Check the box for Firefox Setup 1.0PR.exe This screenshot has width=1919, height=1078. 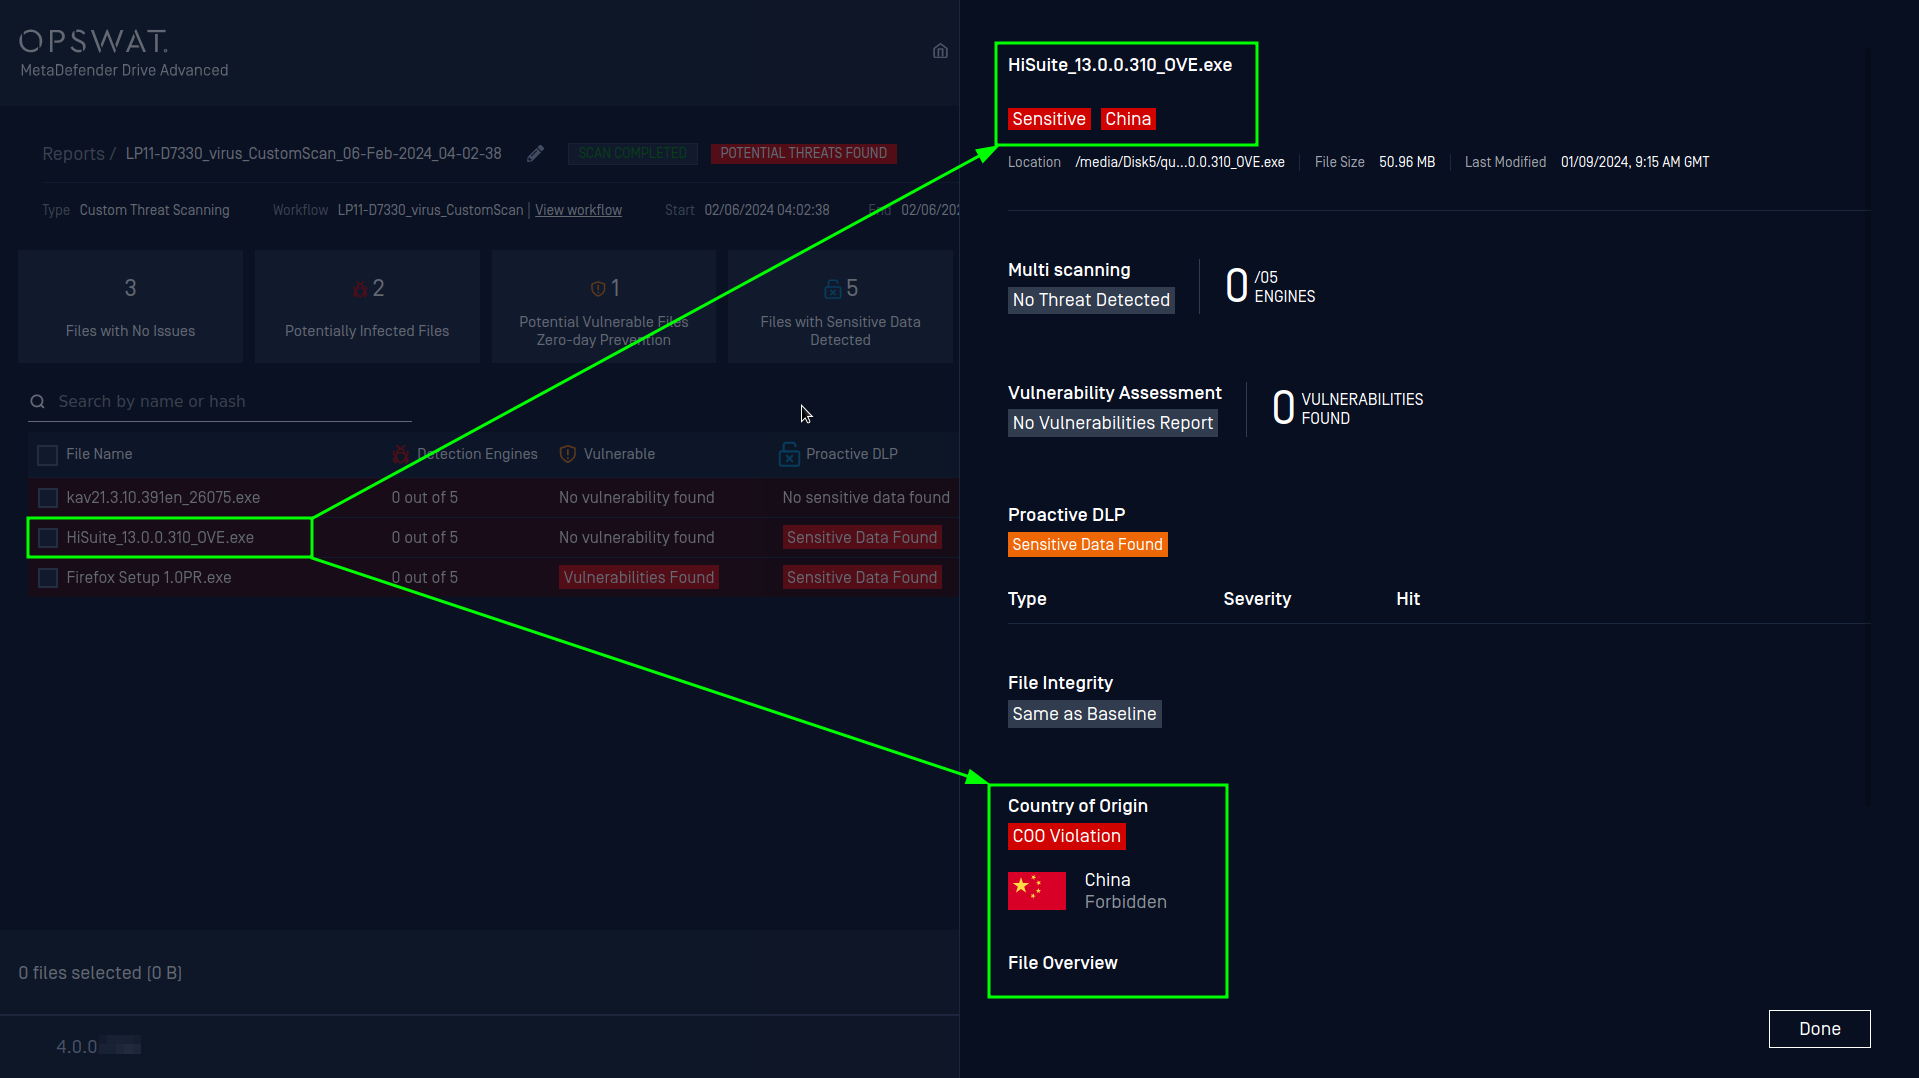47,578
